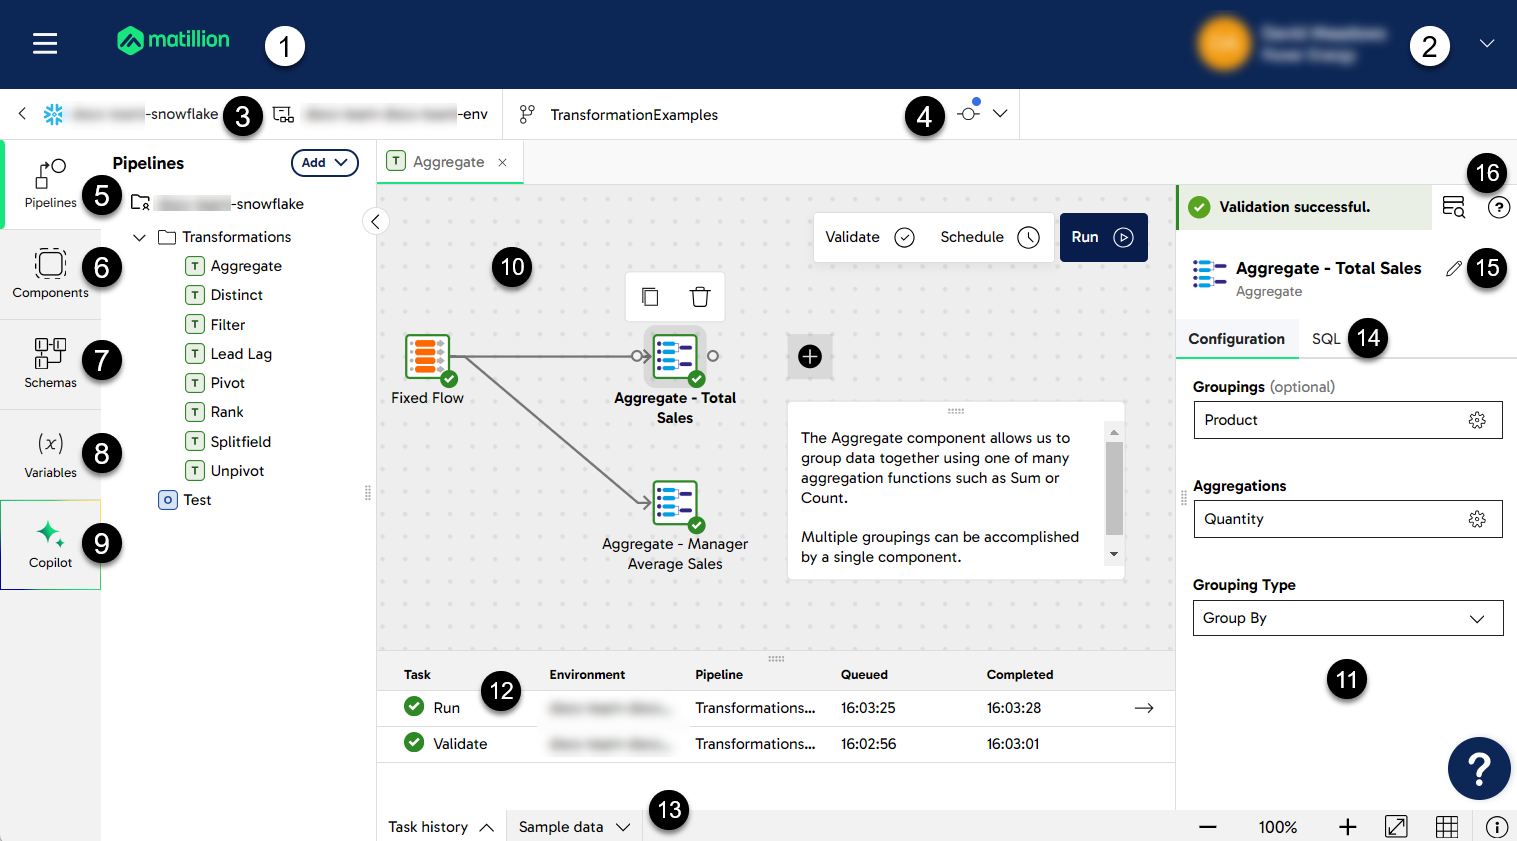
Task: Open the hamburger main menu
Action: pos(45,43)
